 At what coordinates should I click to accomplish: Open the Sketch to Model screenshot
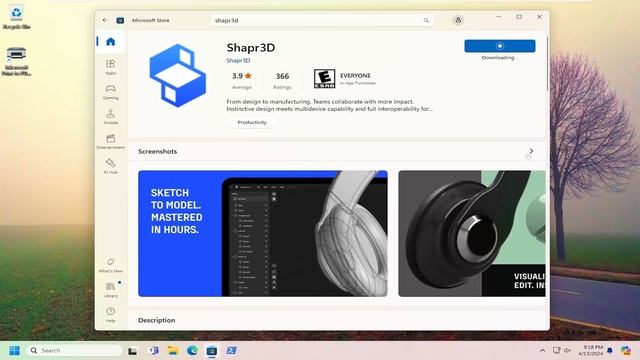(x=263, y=233)
